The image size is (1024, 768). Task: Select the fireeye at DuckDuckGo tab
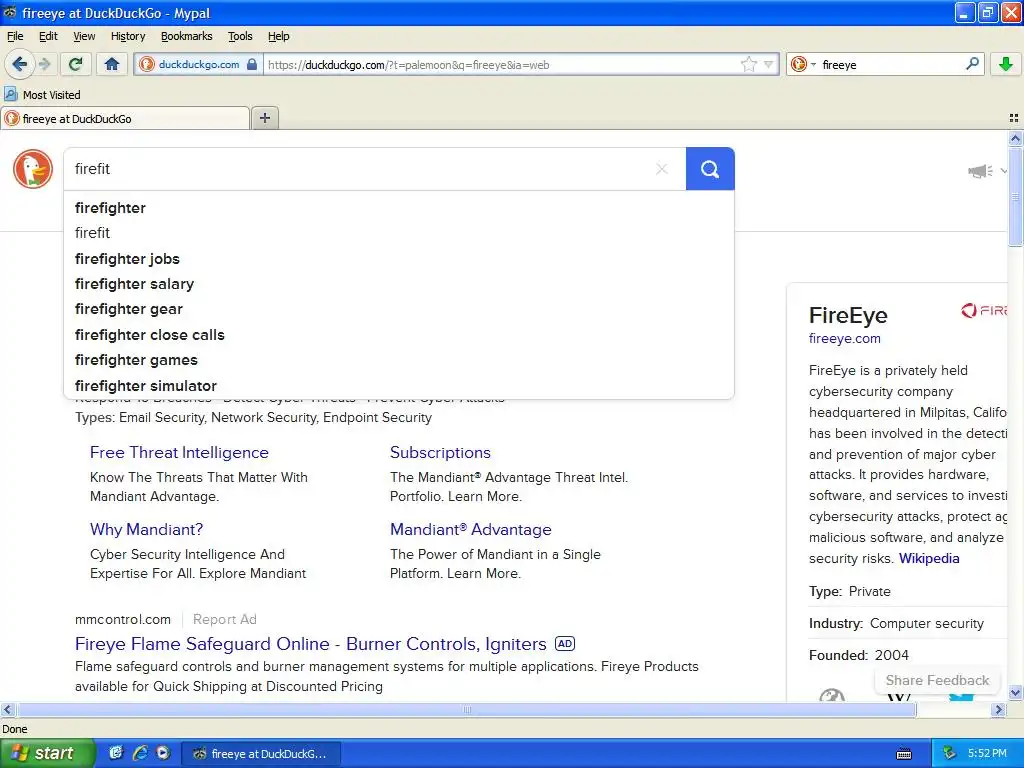coord(125,118)
